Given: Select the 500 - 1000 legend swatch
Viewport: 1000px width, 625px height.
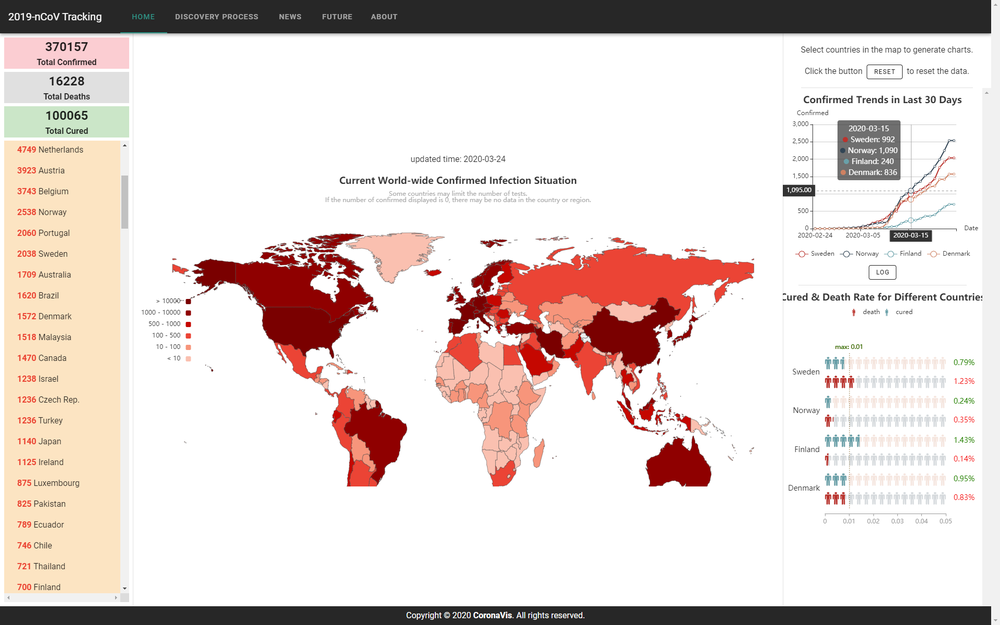Looking at the screenshot, I should [x=188, y=324].
